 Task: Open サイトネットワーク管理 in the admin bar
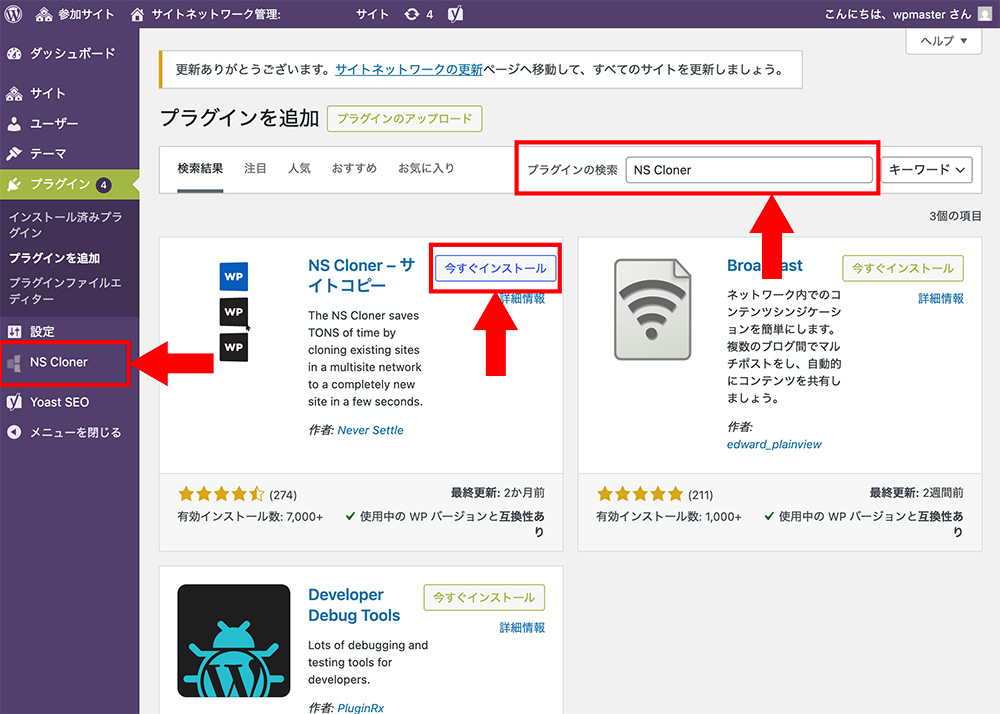205,14
